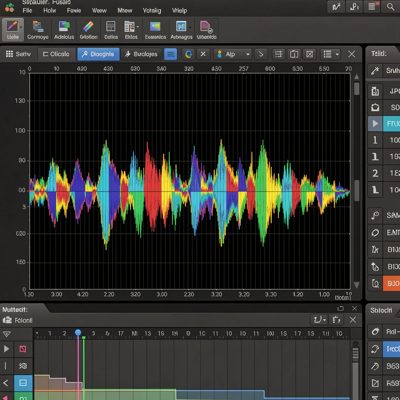Open the dropdown arrow beside the Ehlos icon

pos(138,27)
